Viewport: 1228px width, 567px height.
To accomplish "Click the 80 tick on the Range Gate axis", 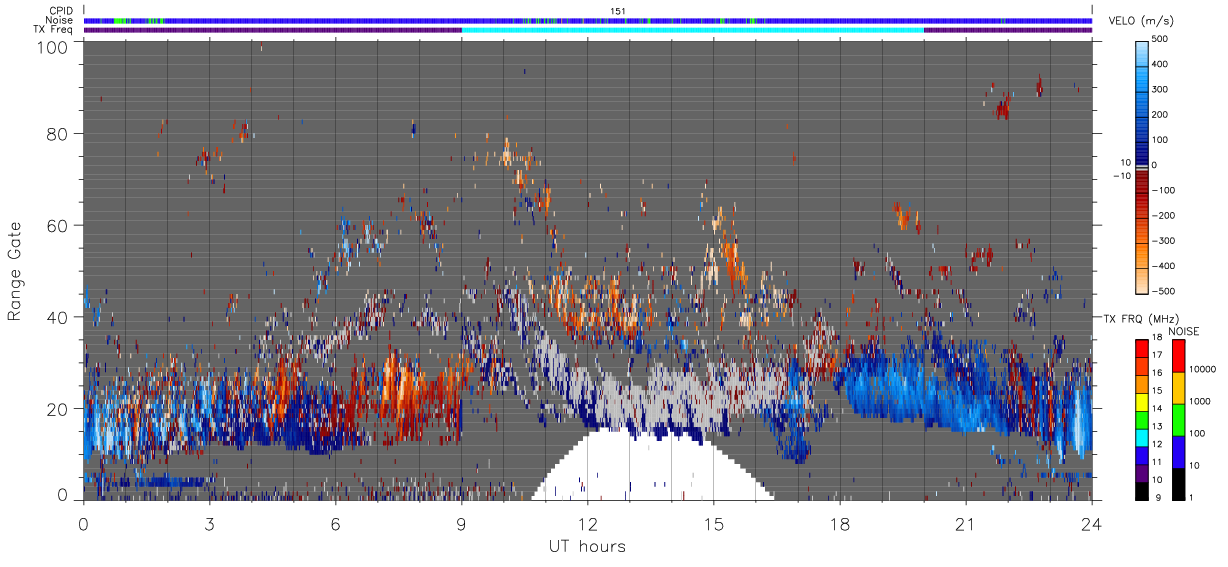I will tap(58, 133).
